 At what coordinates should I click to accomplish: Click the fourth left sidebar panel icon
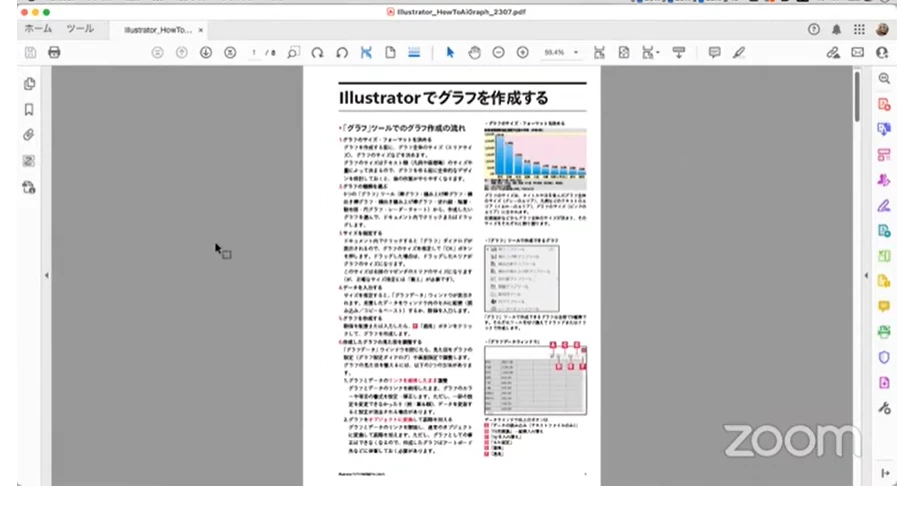[29, 161]
